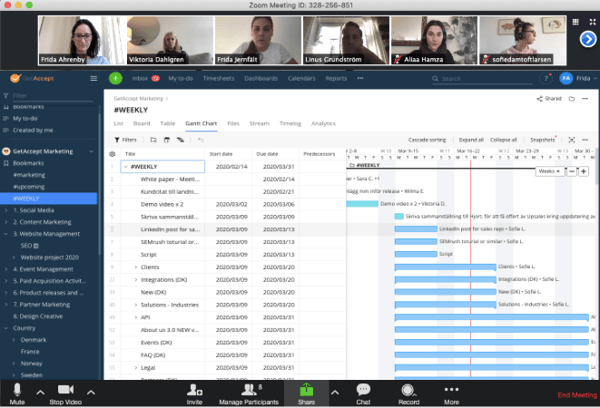600x408 pixels.
Task: Open the top navigation more options ellipsis
Action: pyautogui.click(x=360, y=78)
